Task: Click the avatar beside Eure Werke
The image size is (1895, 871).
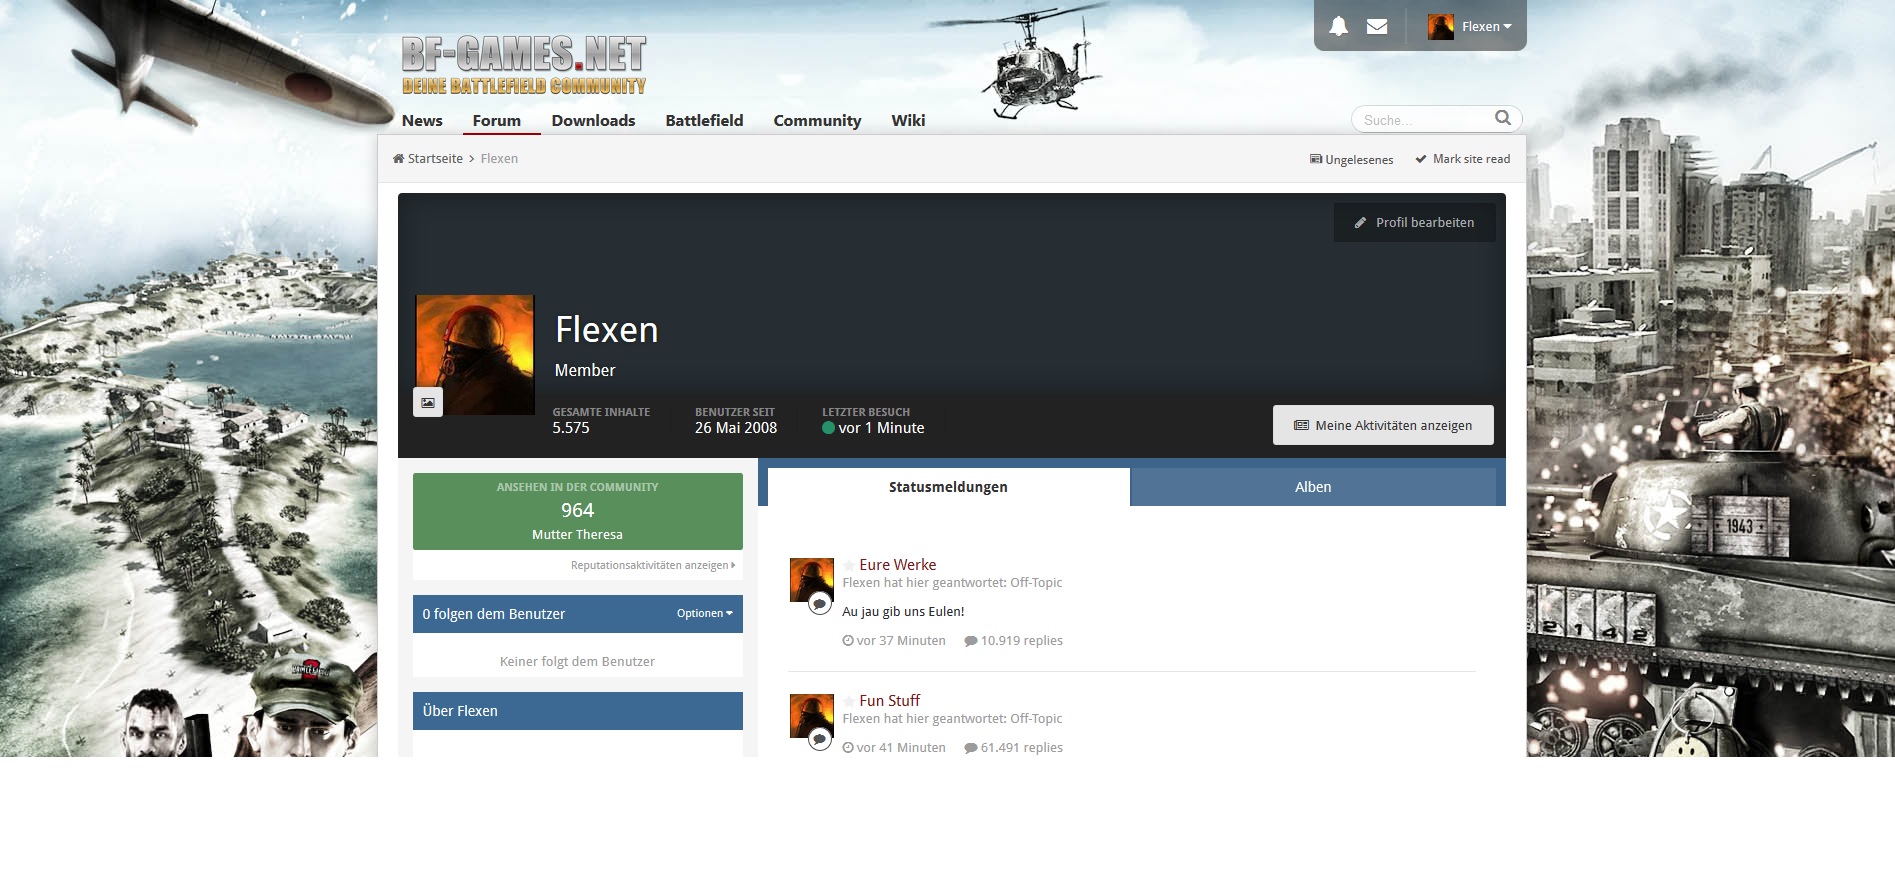Action: (812, 580)
